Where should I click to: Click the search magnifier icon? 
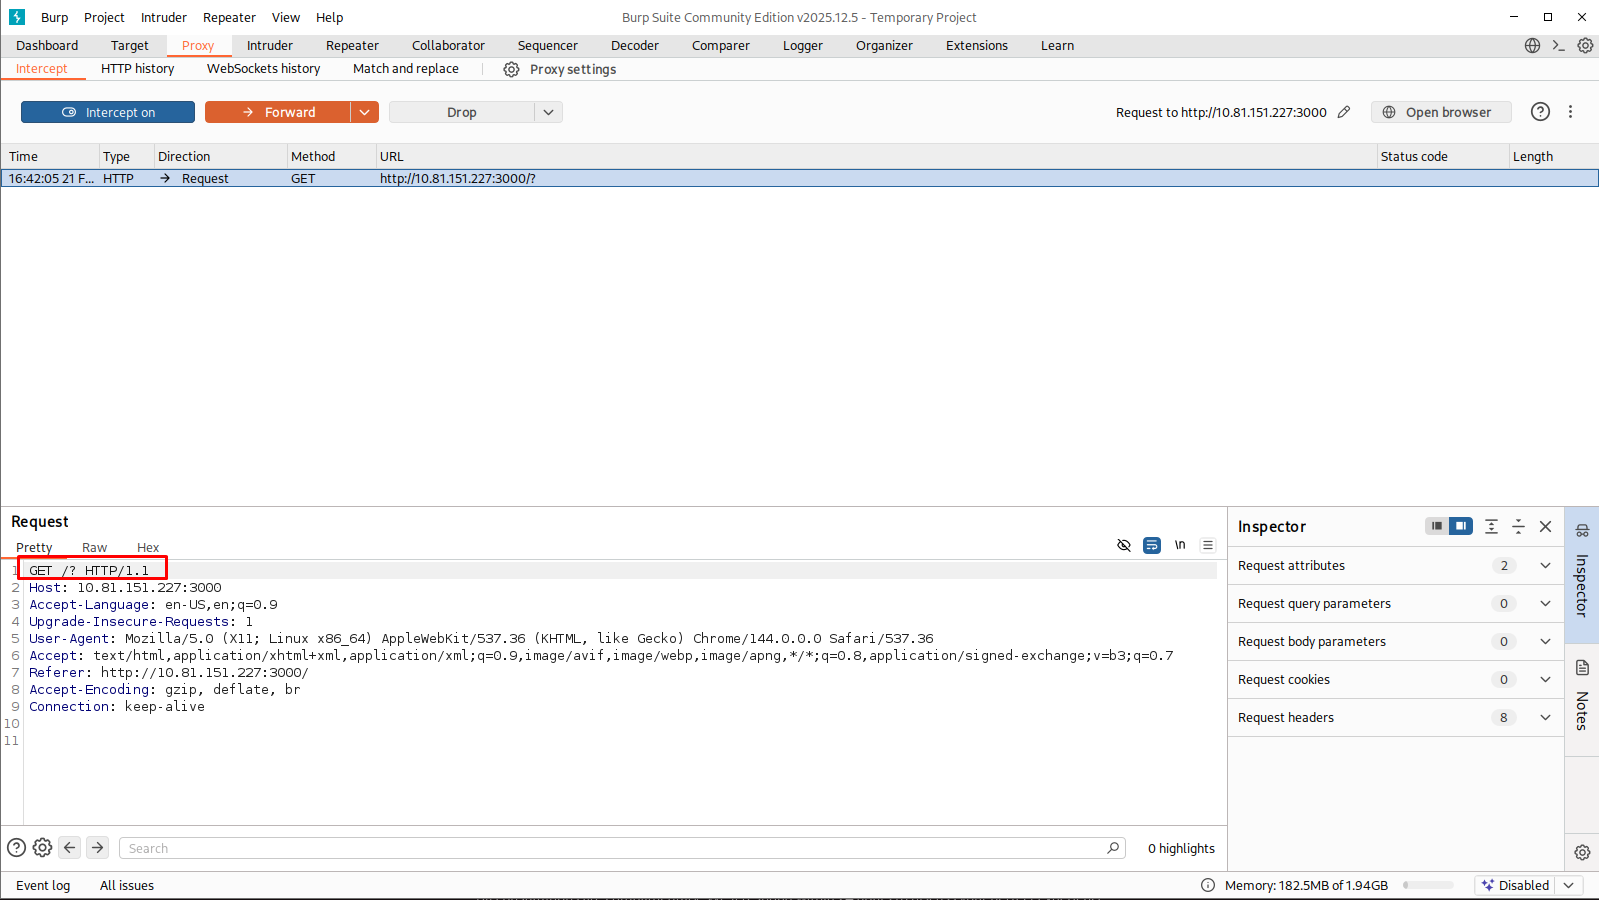point(1113,848)
